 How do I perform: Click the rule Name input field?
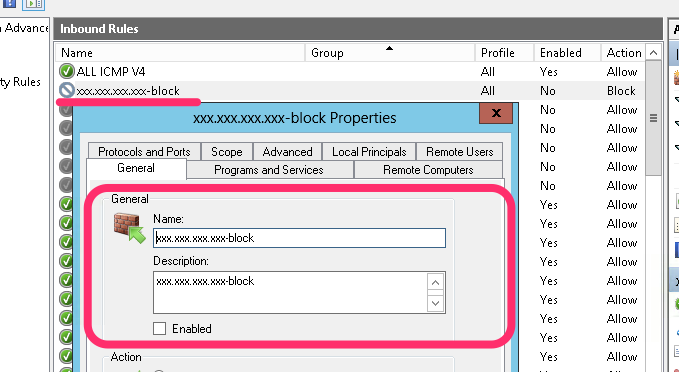click(x=299, y=238)
